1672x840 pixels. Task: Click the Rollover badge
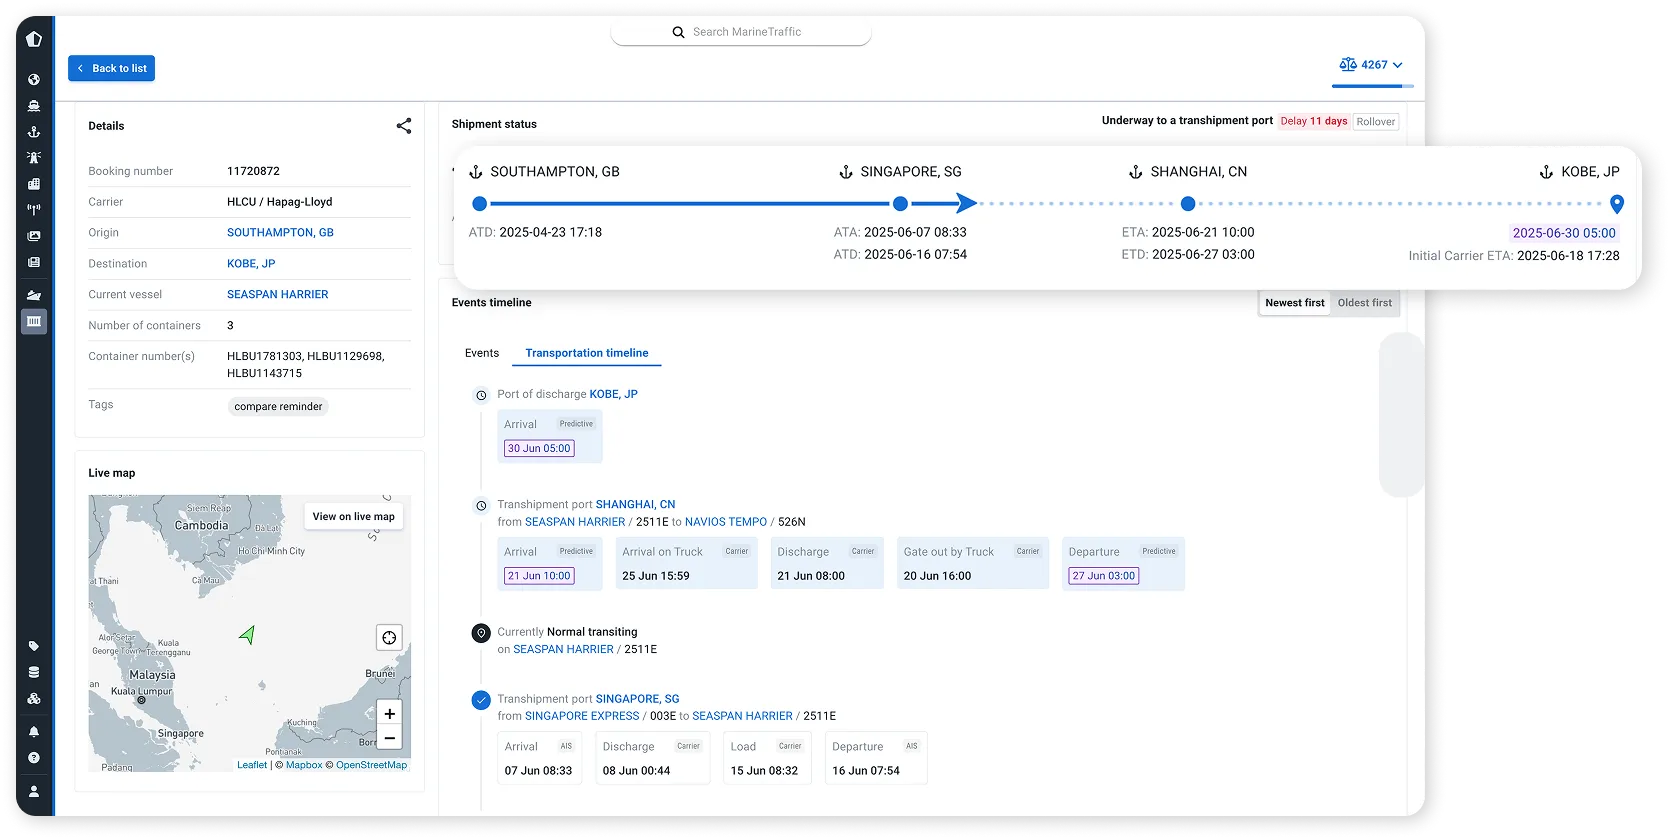coord(1376,122)
